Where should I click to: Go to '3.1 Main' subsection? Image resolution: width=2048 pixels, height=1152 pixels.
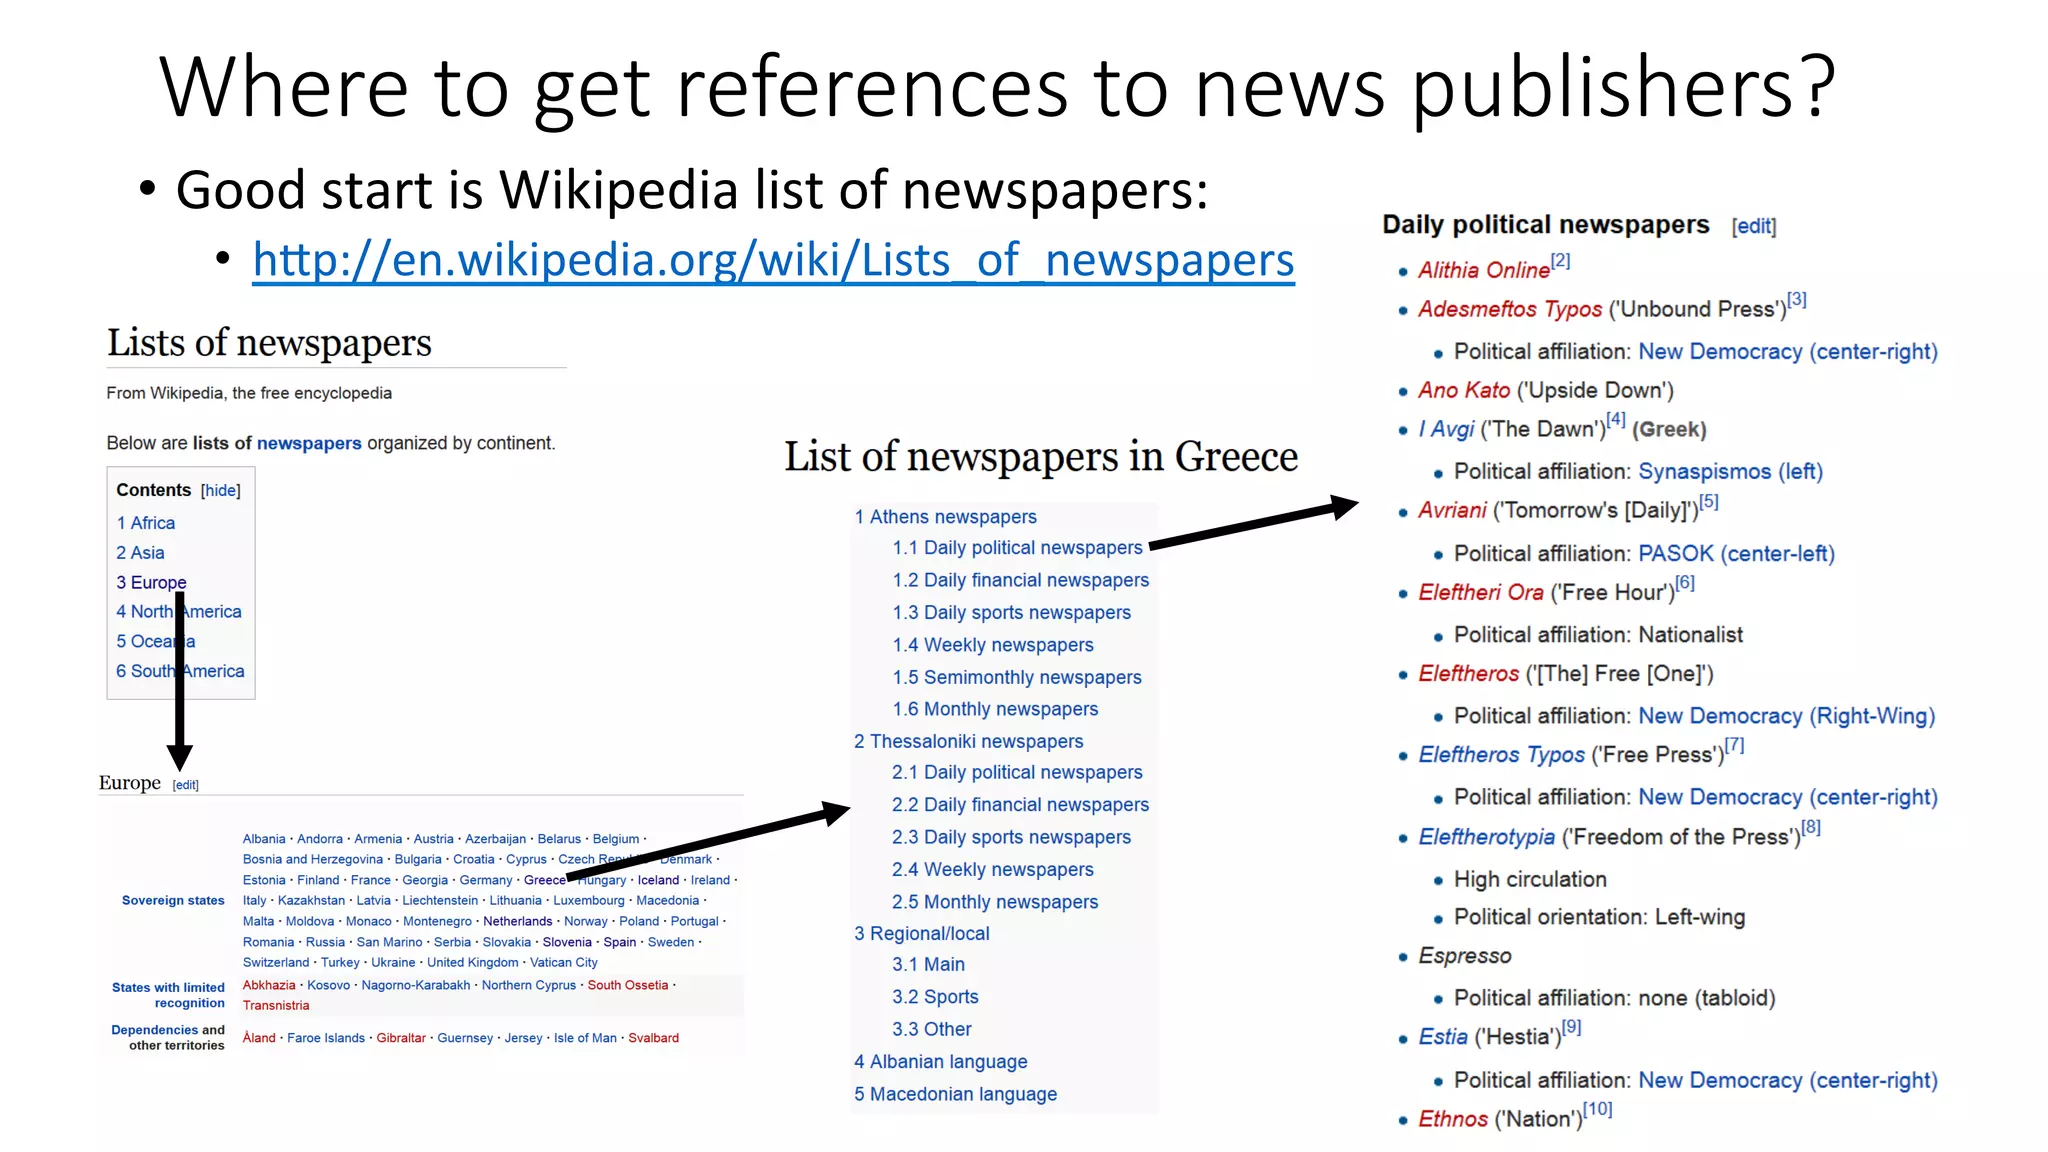pyautogui.click(x=928, y=964)
